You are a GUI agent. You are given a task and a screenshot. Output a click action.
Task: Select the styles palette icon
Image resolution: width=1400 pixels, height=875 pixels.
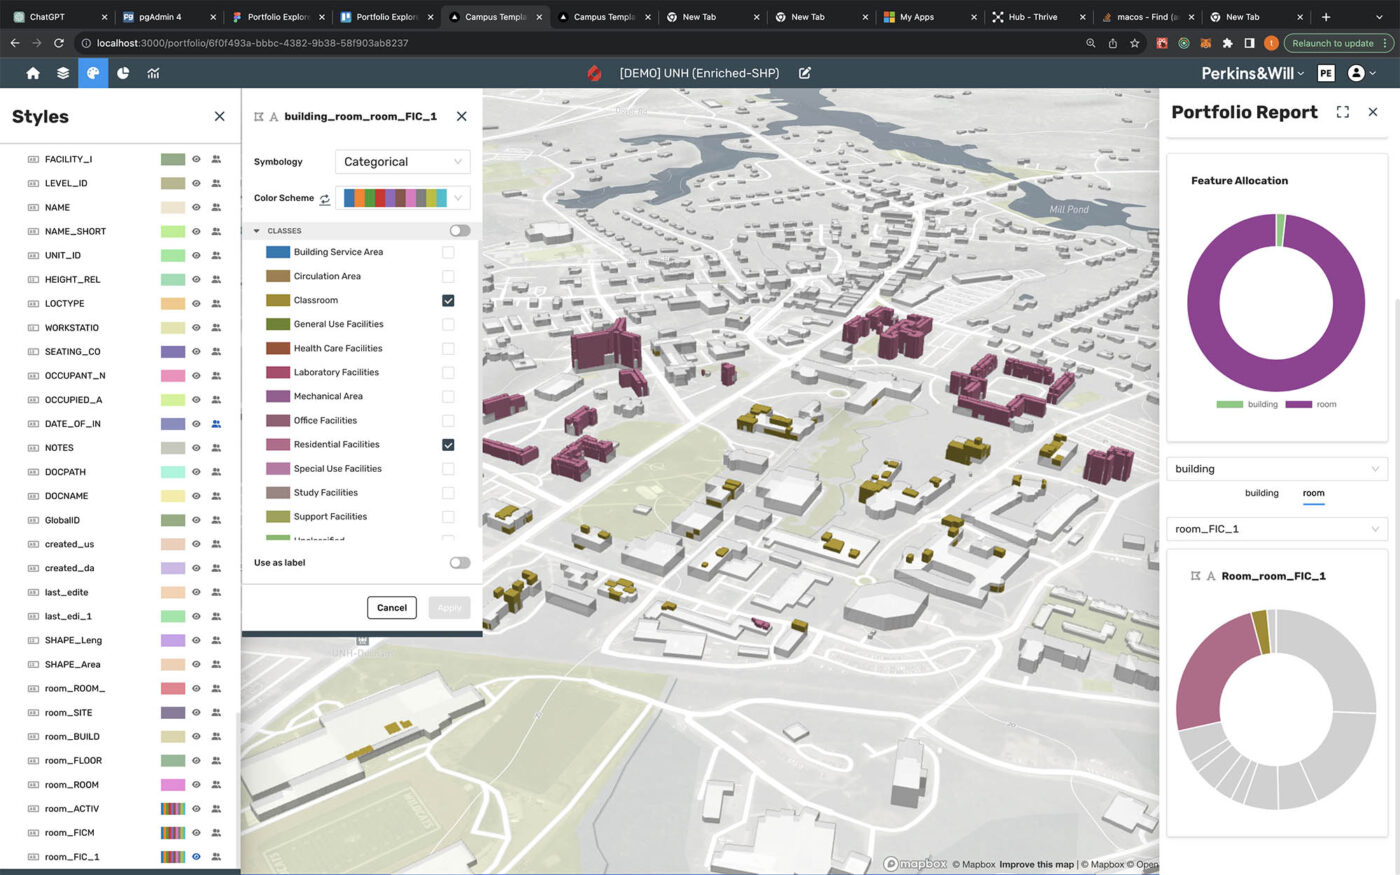[x=93, y=73]
